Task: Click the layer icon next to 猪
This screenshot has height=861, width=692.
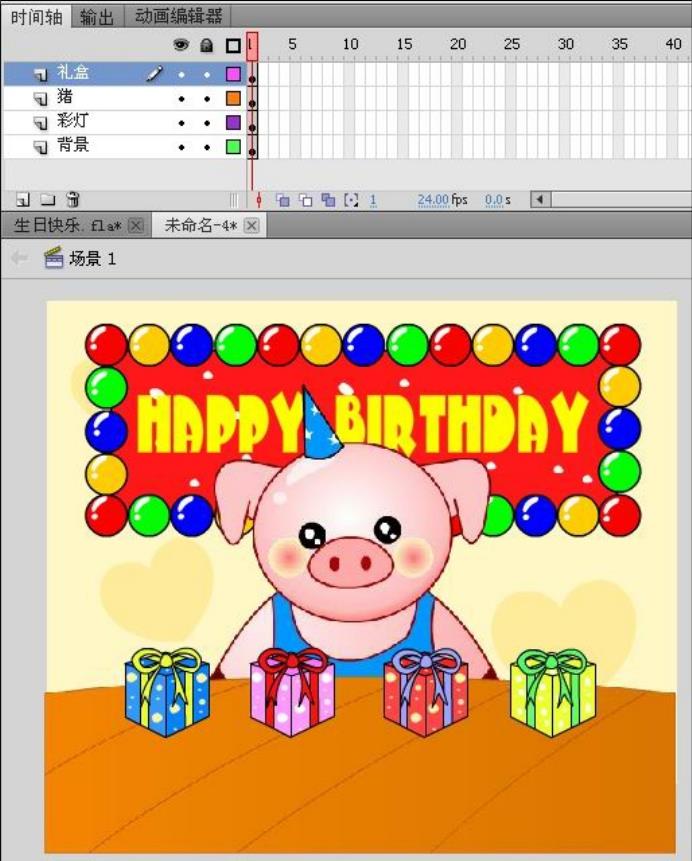Action: click(40, 98)
